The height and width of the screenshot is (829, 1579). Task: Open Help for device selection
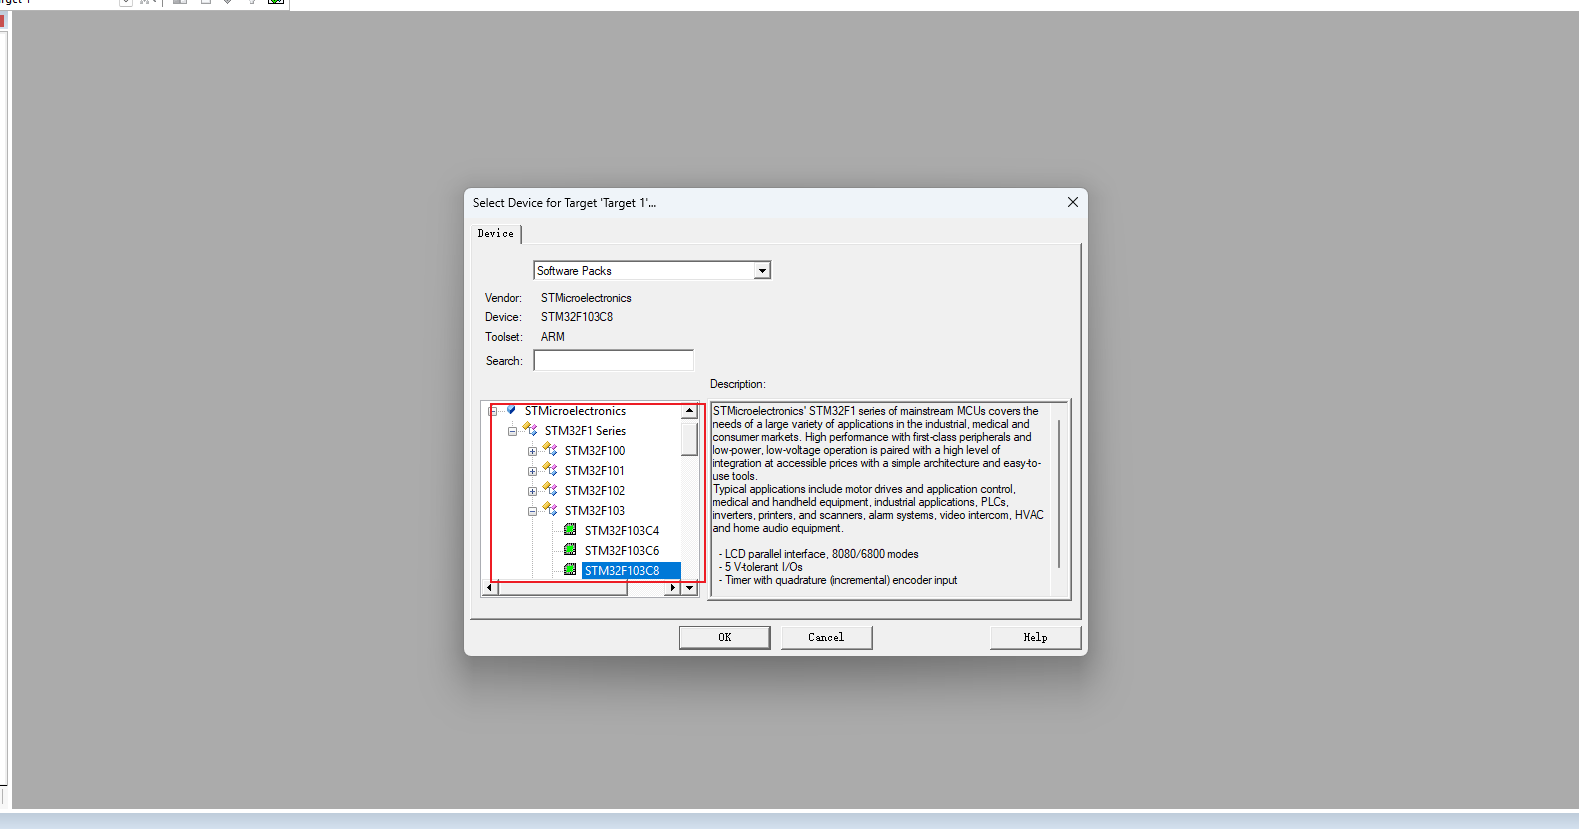click(x=1035, y=637)
